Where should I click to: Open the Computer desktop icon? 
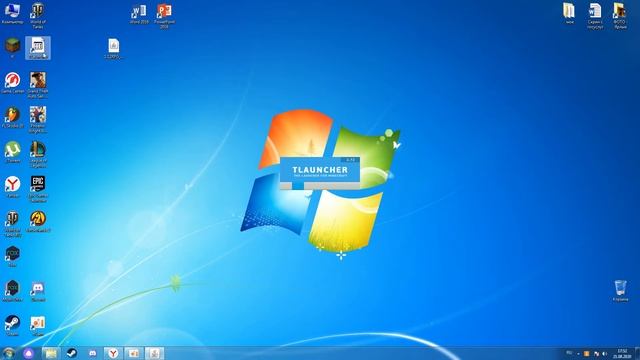(x=12, y=13)
